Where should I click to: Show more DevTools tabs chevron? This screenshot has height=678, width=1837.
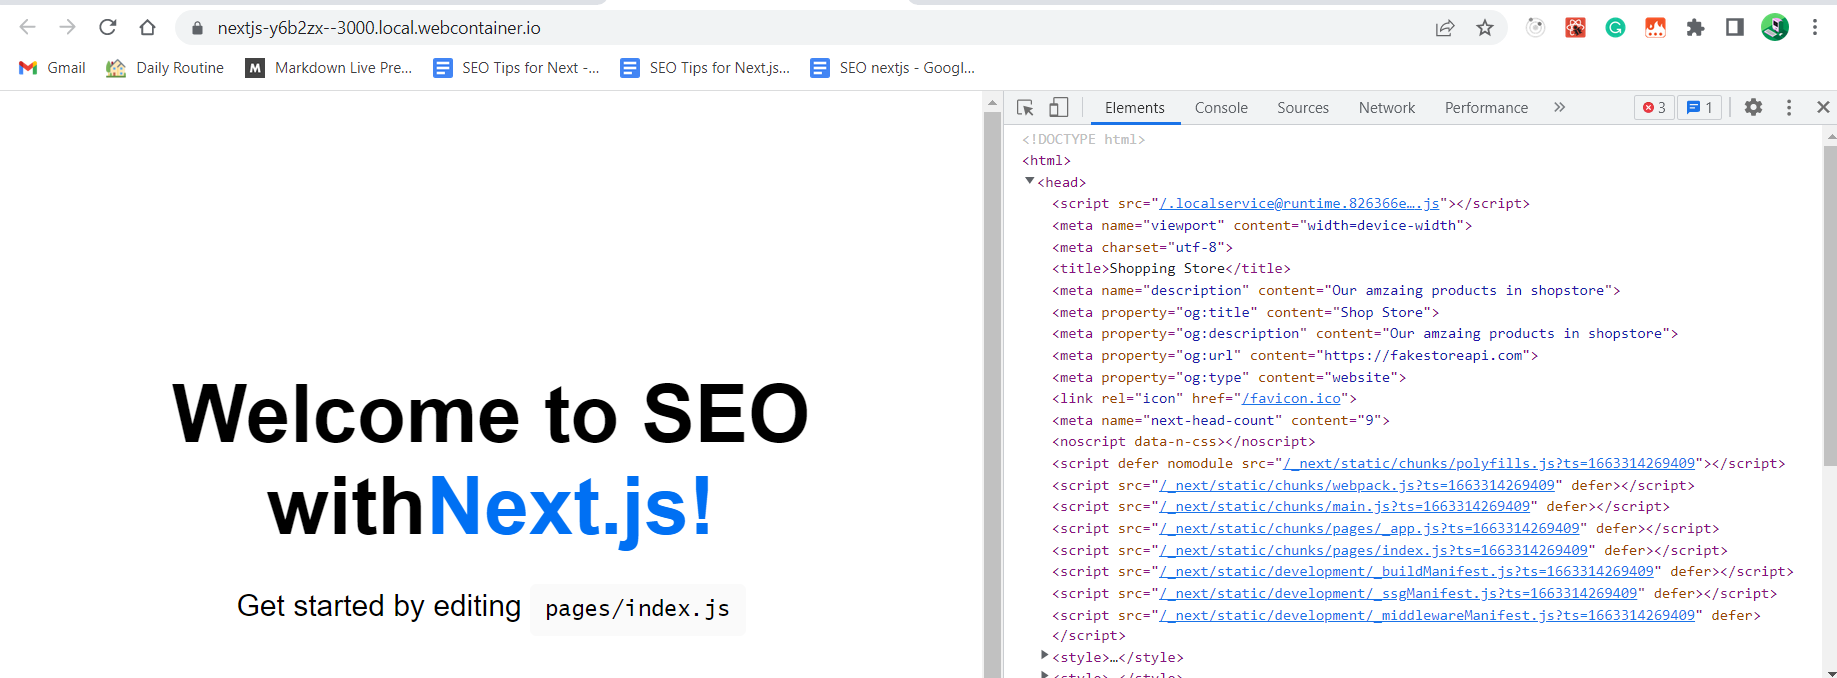[1559, 107]
